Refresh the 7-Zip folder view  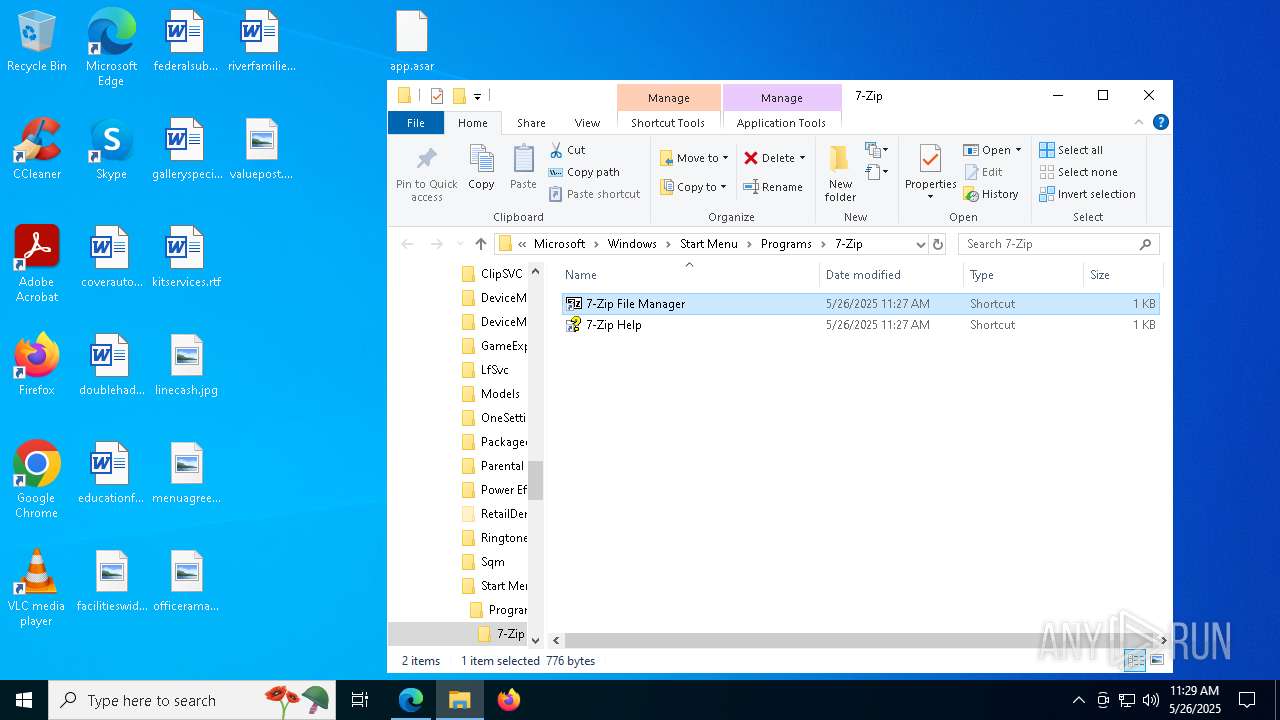click(938, 244)
